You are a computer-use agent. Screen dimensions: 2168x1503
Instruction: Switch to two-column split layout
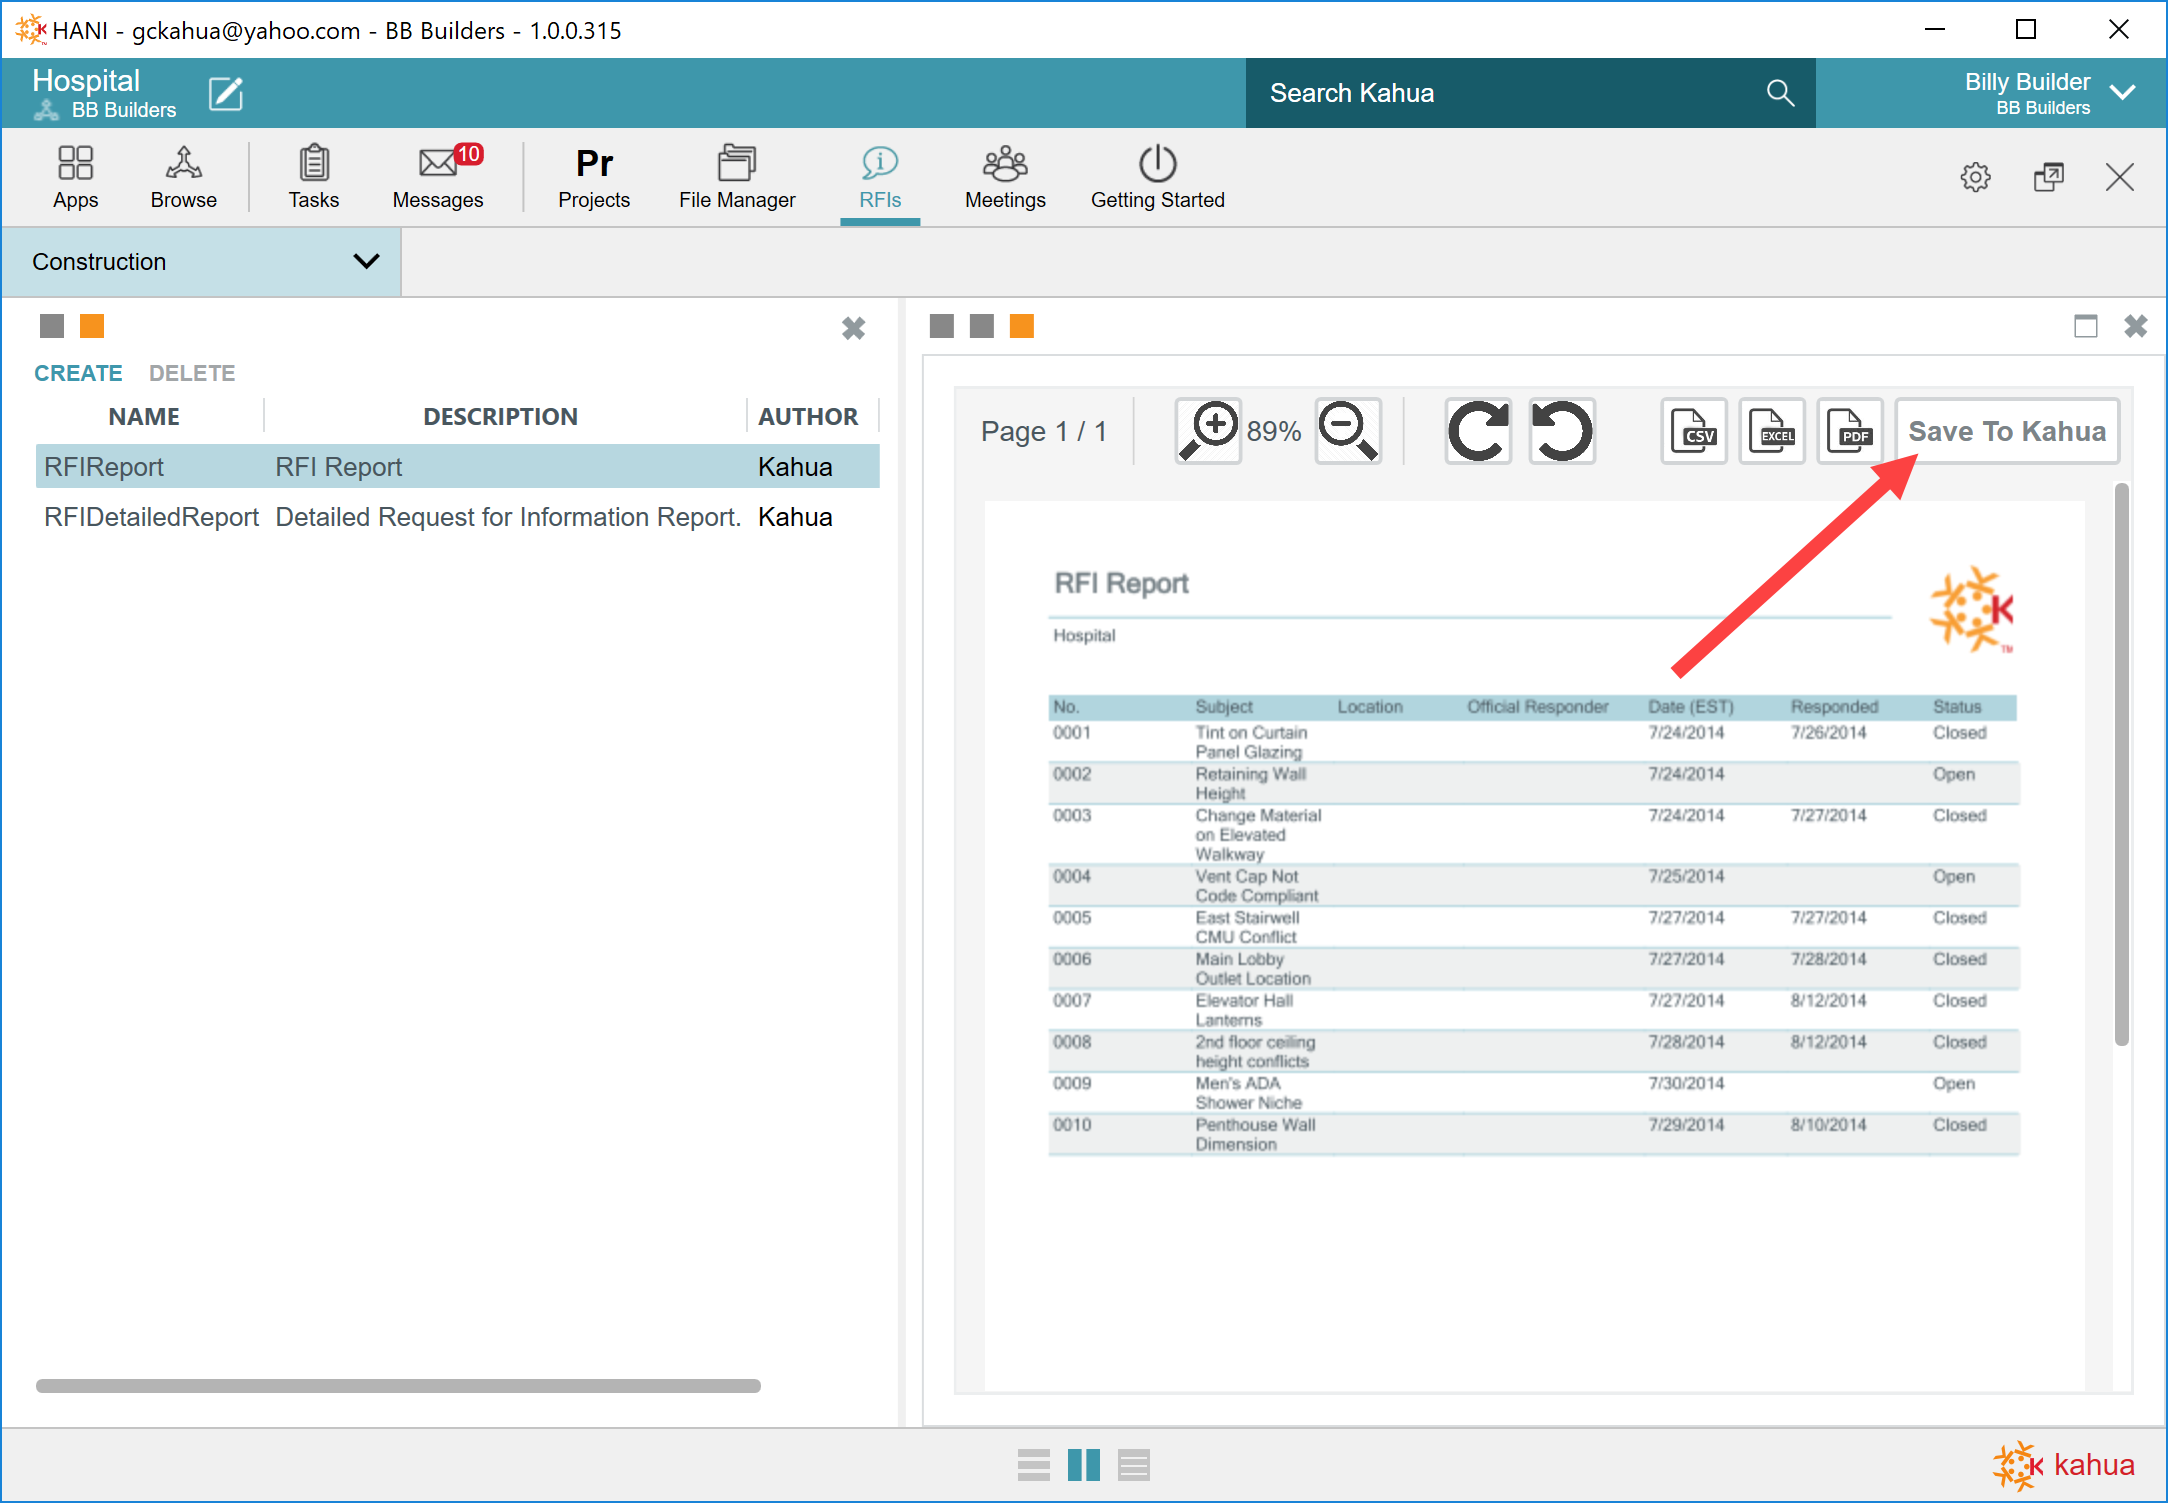coord(1084,1465)
